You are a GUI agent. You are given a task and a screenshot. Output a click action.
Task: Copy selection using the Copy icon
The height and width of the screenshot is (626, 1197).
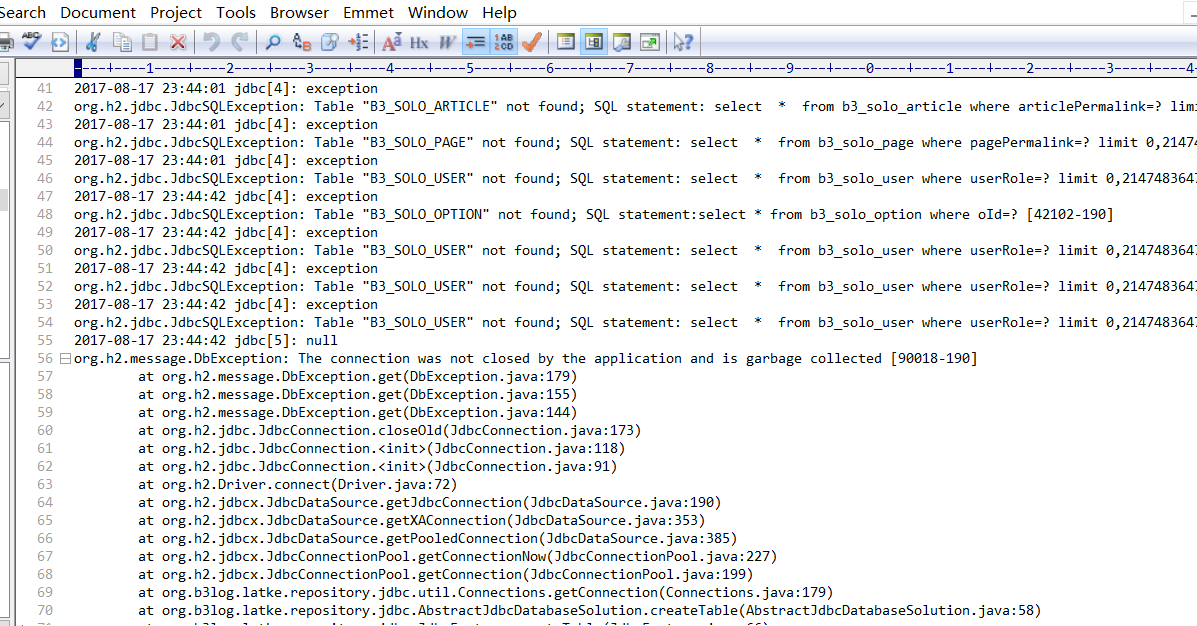point(121,42)
